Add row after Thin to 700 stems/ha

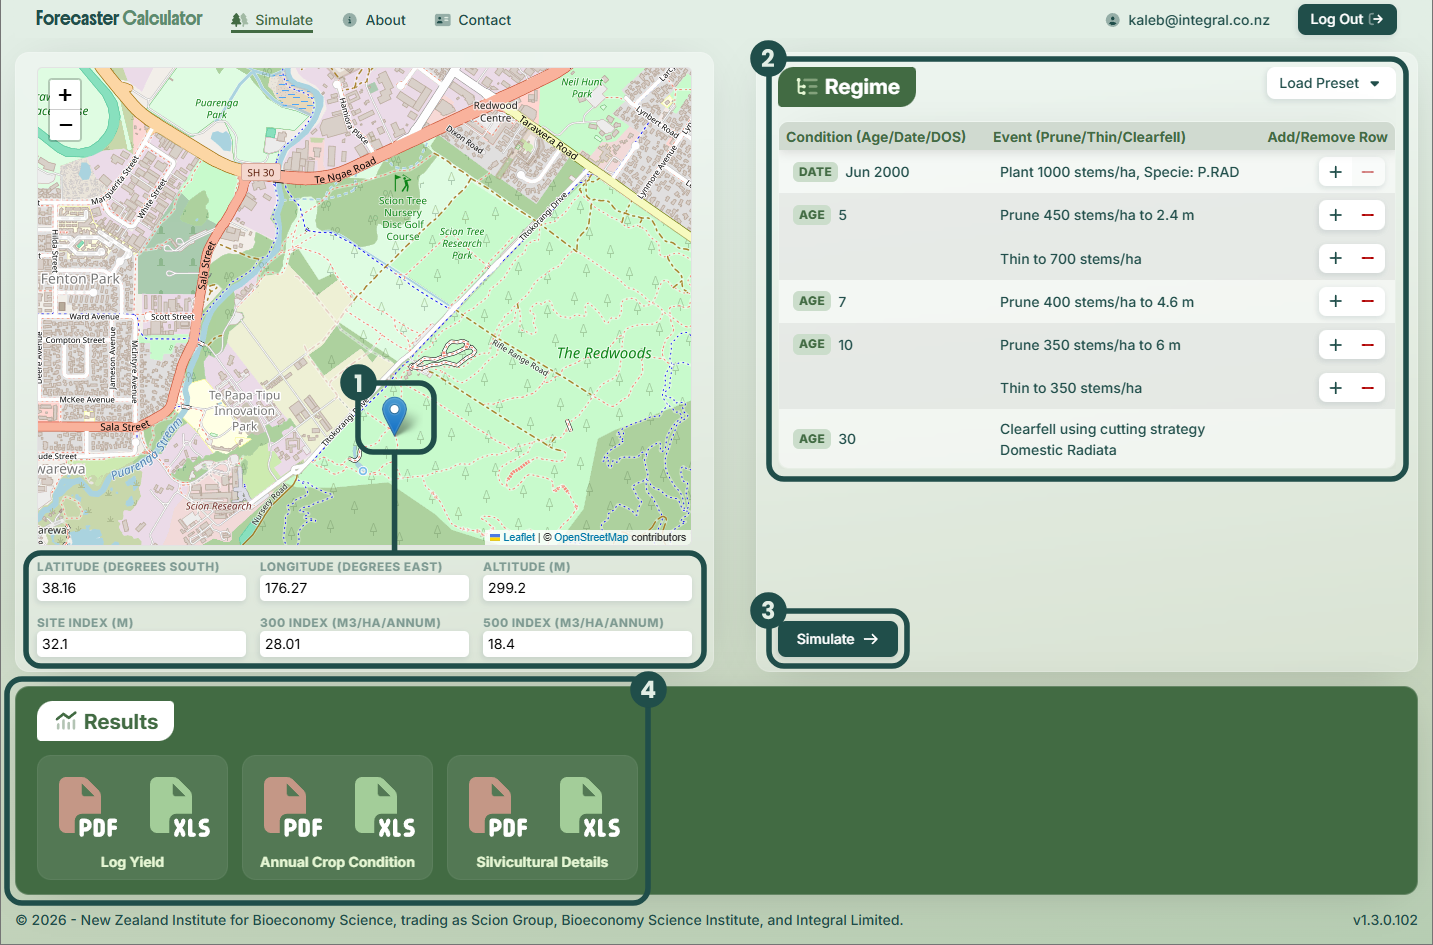pyautogui.click(x=1335, y=258)
